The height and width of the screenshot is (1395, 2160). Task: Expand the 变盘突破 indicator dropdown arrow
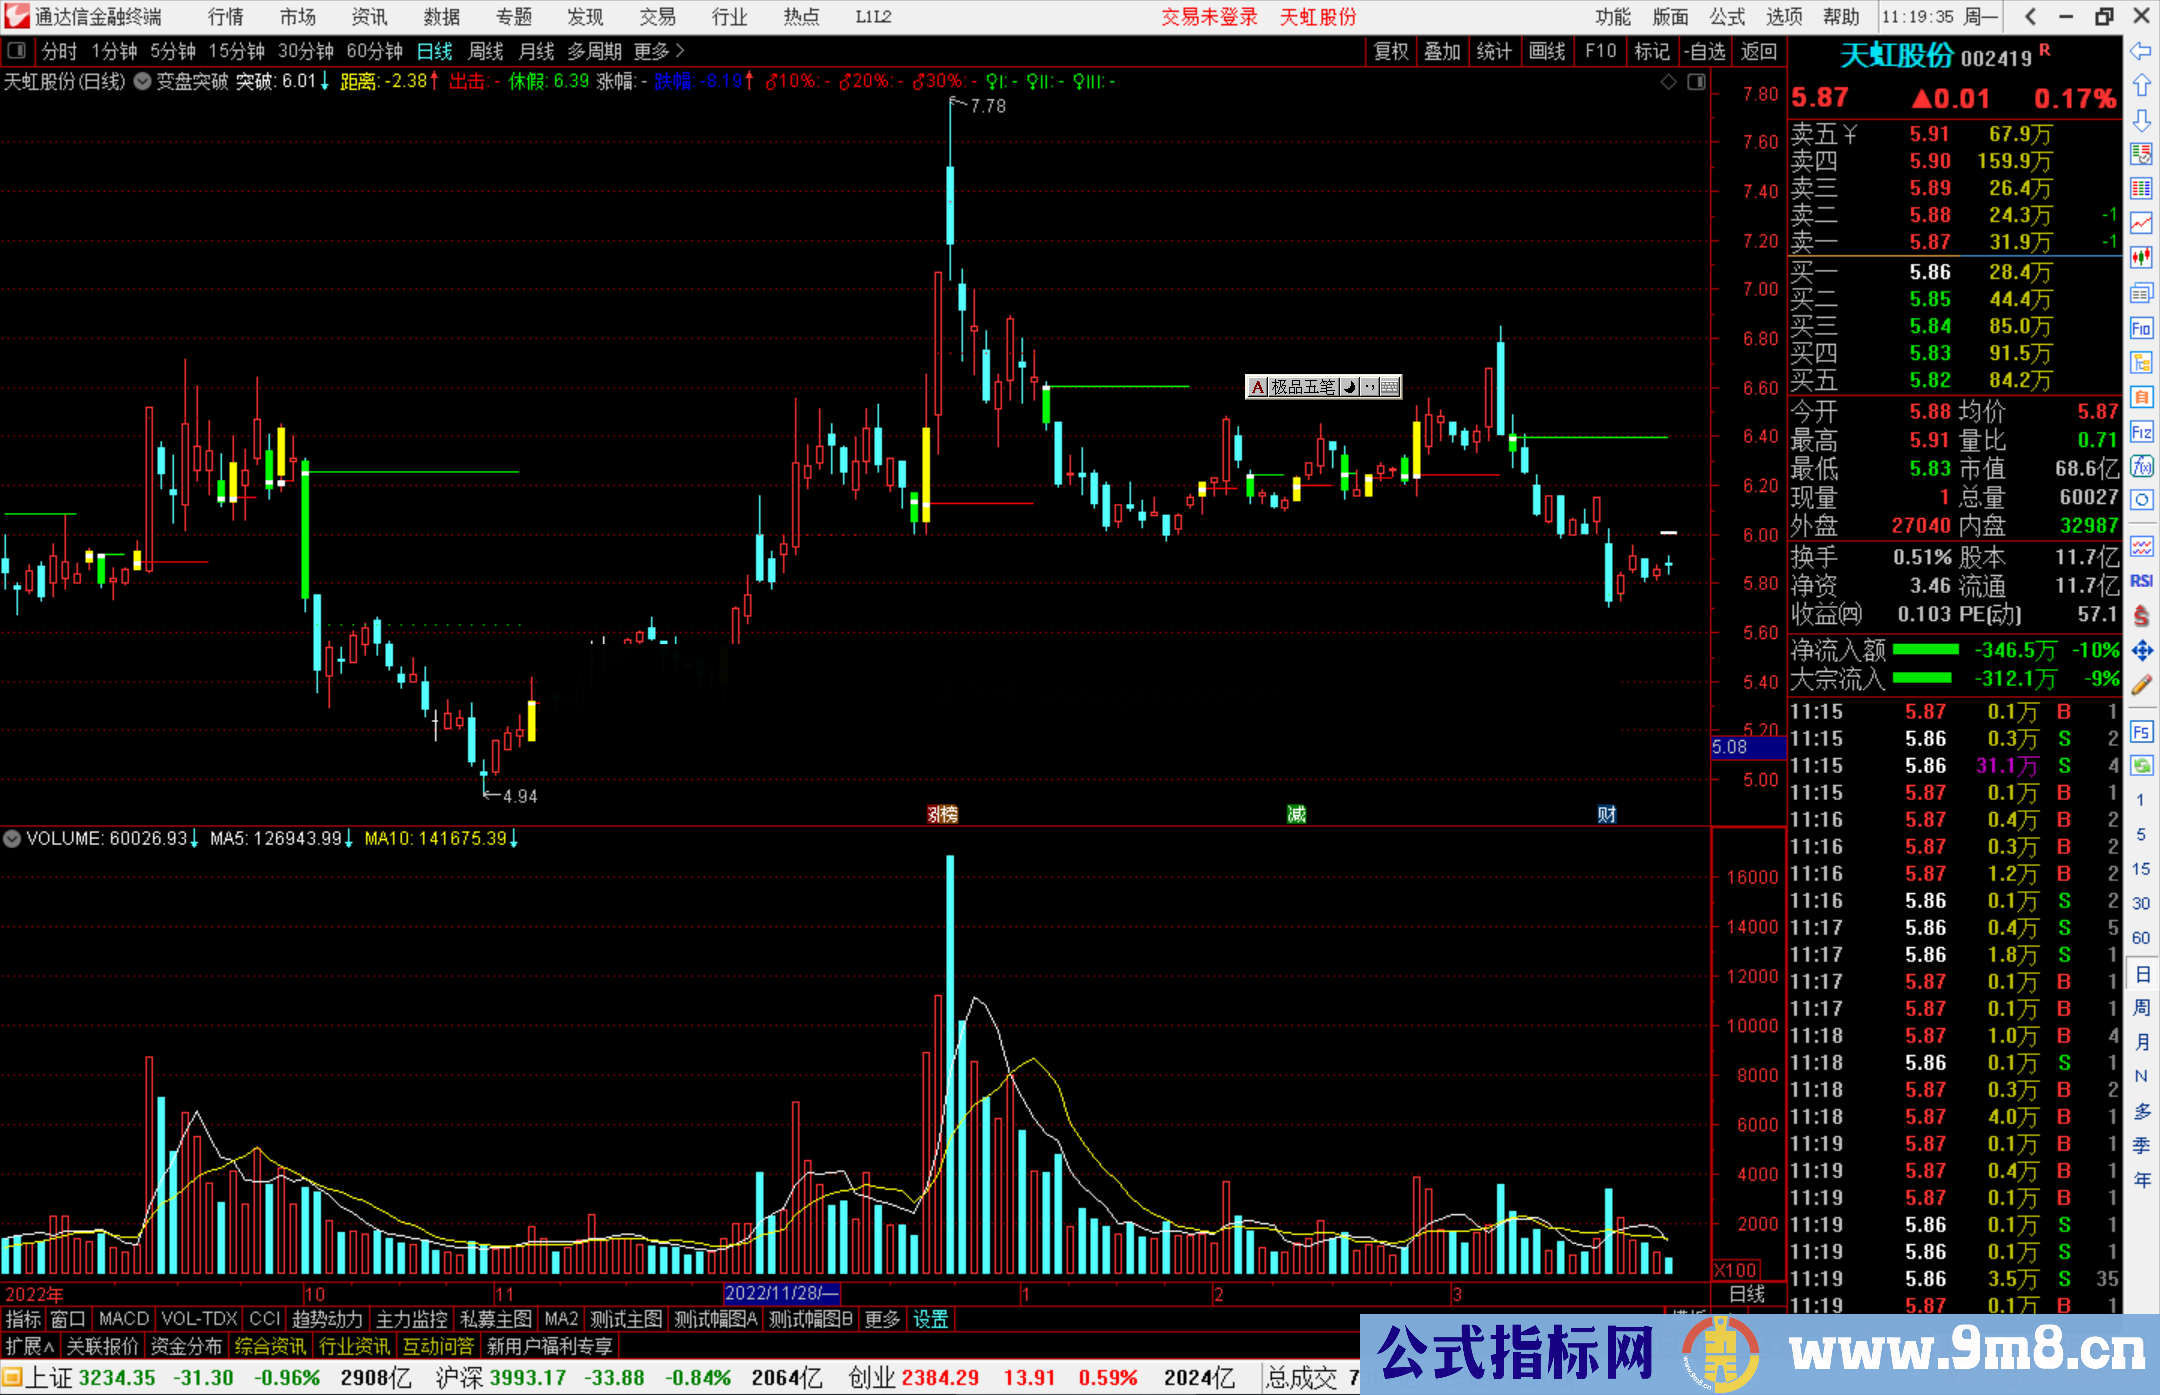(143, 82)
